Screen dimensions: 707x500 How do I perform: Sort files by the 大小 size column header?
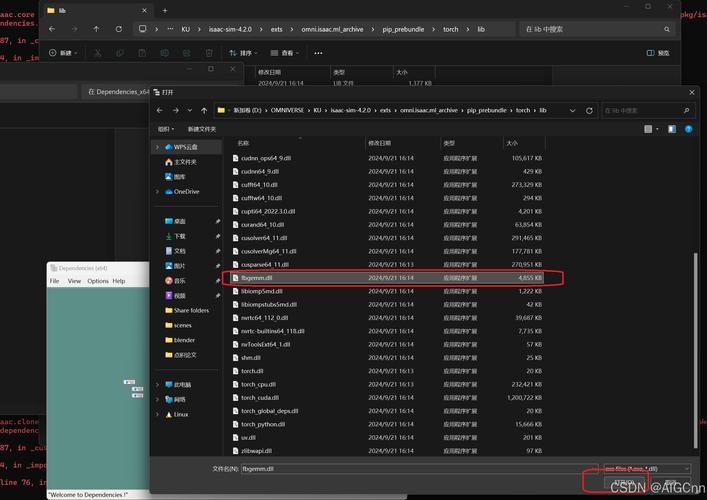[511, 143]
